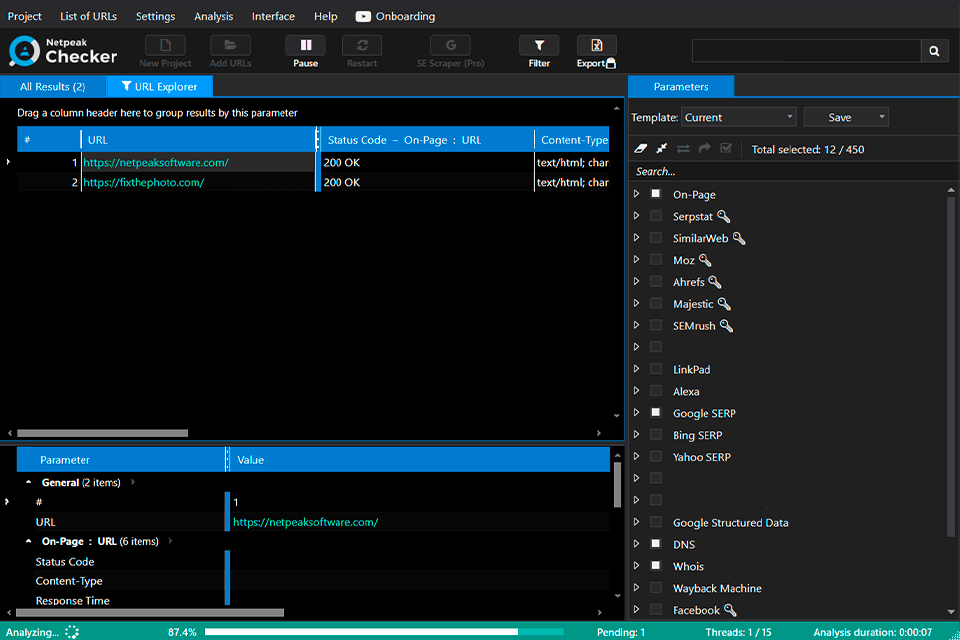Open the https://netpeaksoftware.com/ link in row 1
The image size is (960, 640).
click(x=156, y=162)
